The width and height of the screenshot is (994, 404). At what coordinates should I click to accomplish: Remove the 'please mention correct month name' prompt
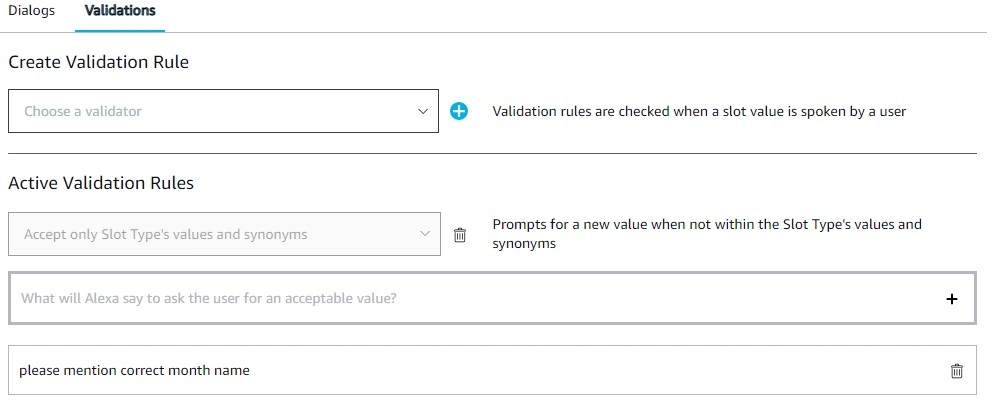coord(957,371)
